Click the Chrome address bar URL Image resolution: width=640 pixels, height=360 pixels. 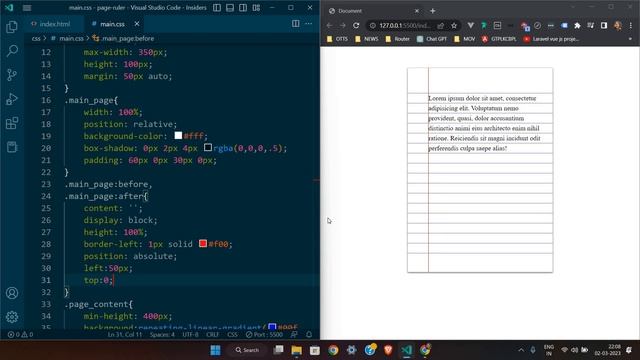pos(404,25)
